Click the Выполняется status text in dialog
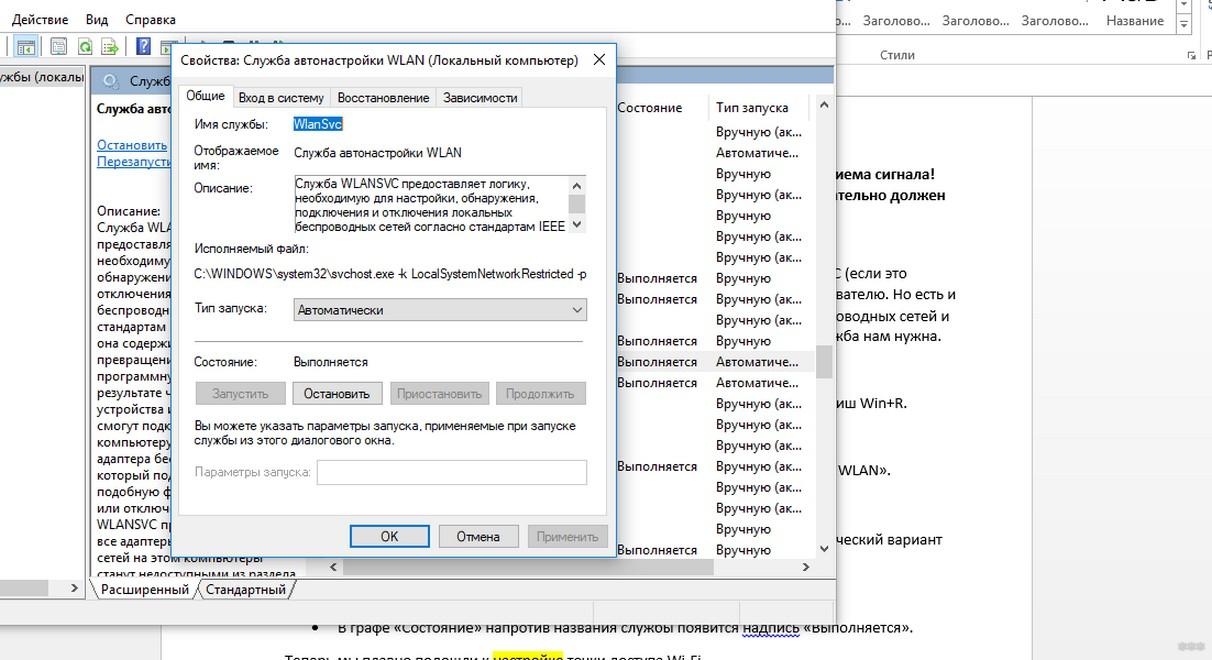Image resolution: width=1212 pixels, height=660 pixels. [331, 362]
